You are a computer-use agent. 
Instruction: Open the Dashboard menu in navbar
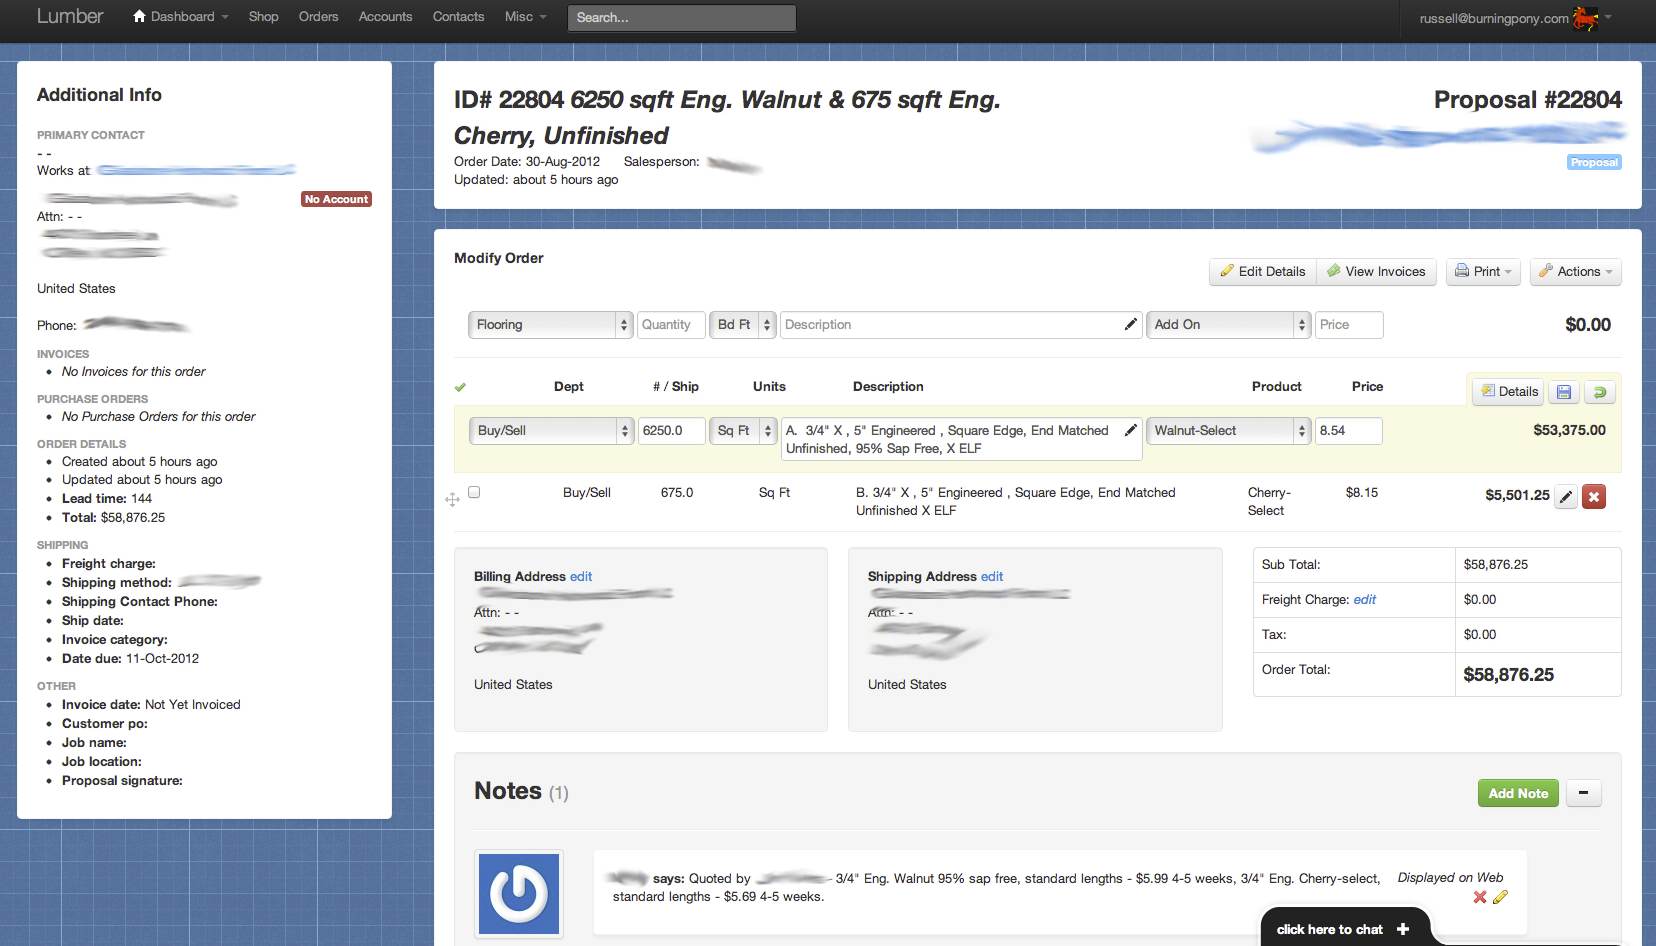181,17
